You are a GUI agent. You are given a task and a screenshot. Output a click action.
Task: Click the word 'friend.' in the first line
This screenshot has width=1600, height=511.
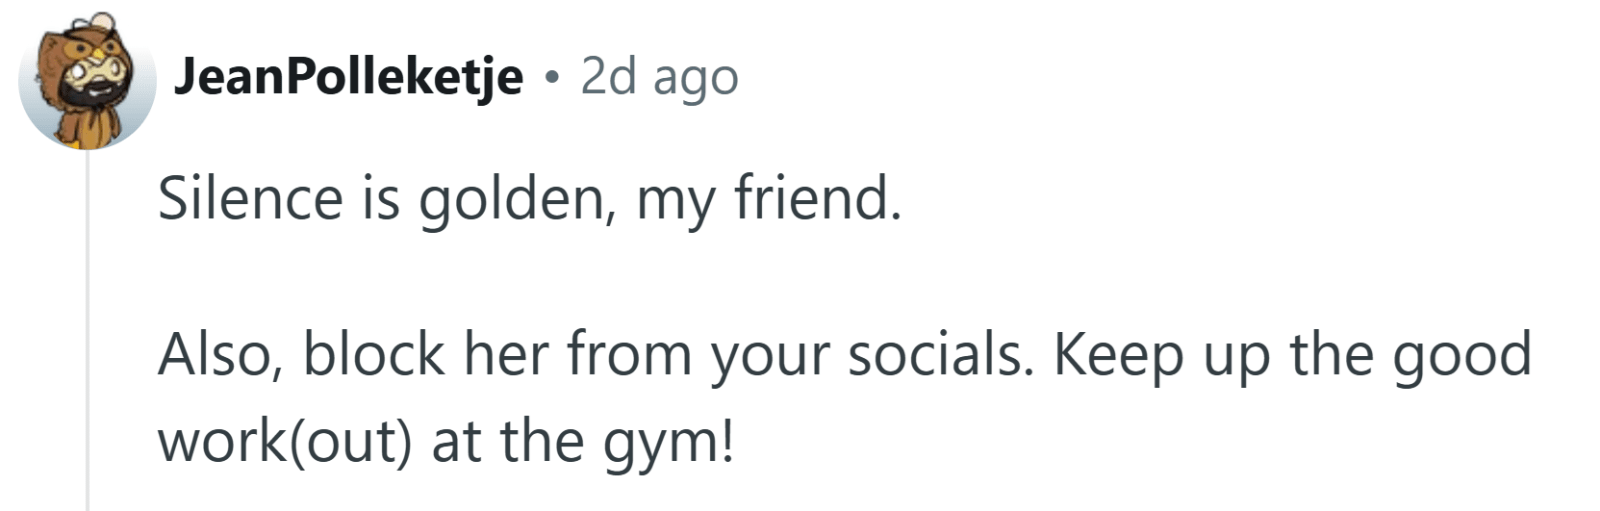tap(818, 198)
